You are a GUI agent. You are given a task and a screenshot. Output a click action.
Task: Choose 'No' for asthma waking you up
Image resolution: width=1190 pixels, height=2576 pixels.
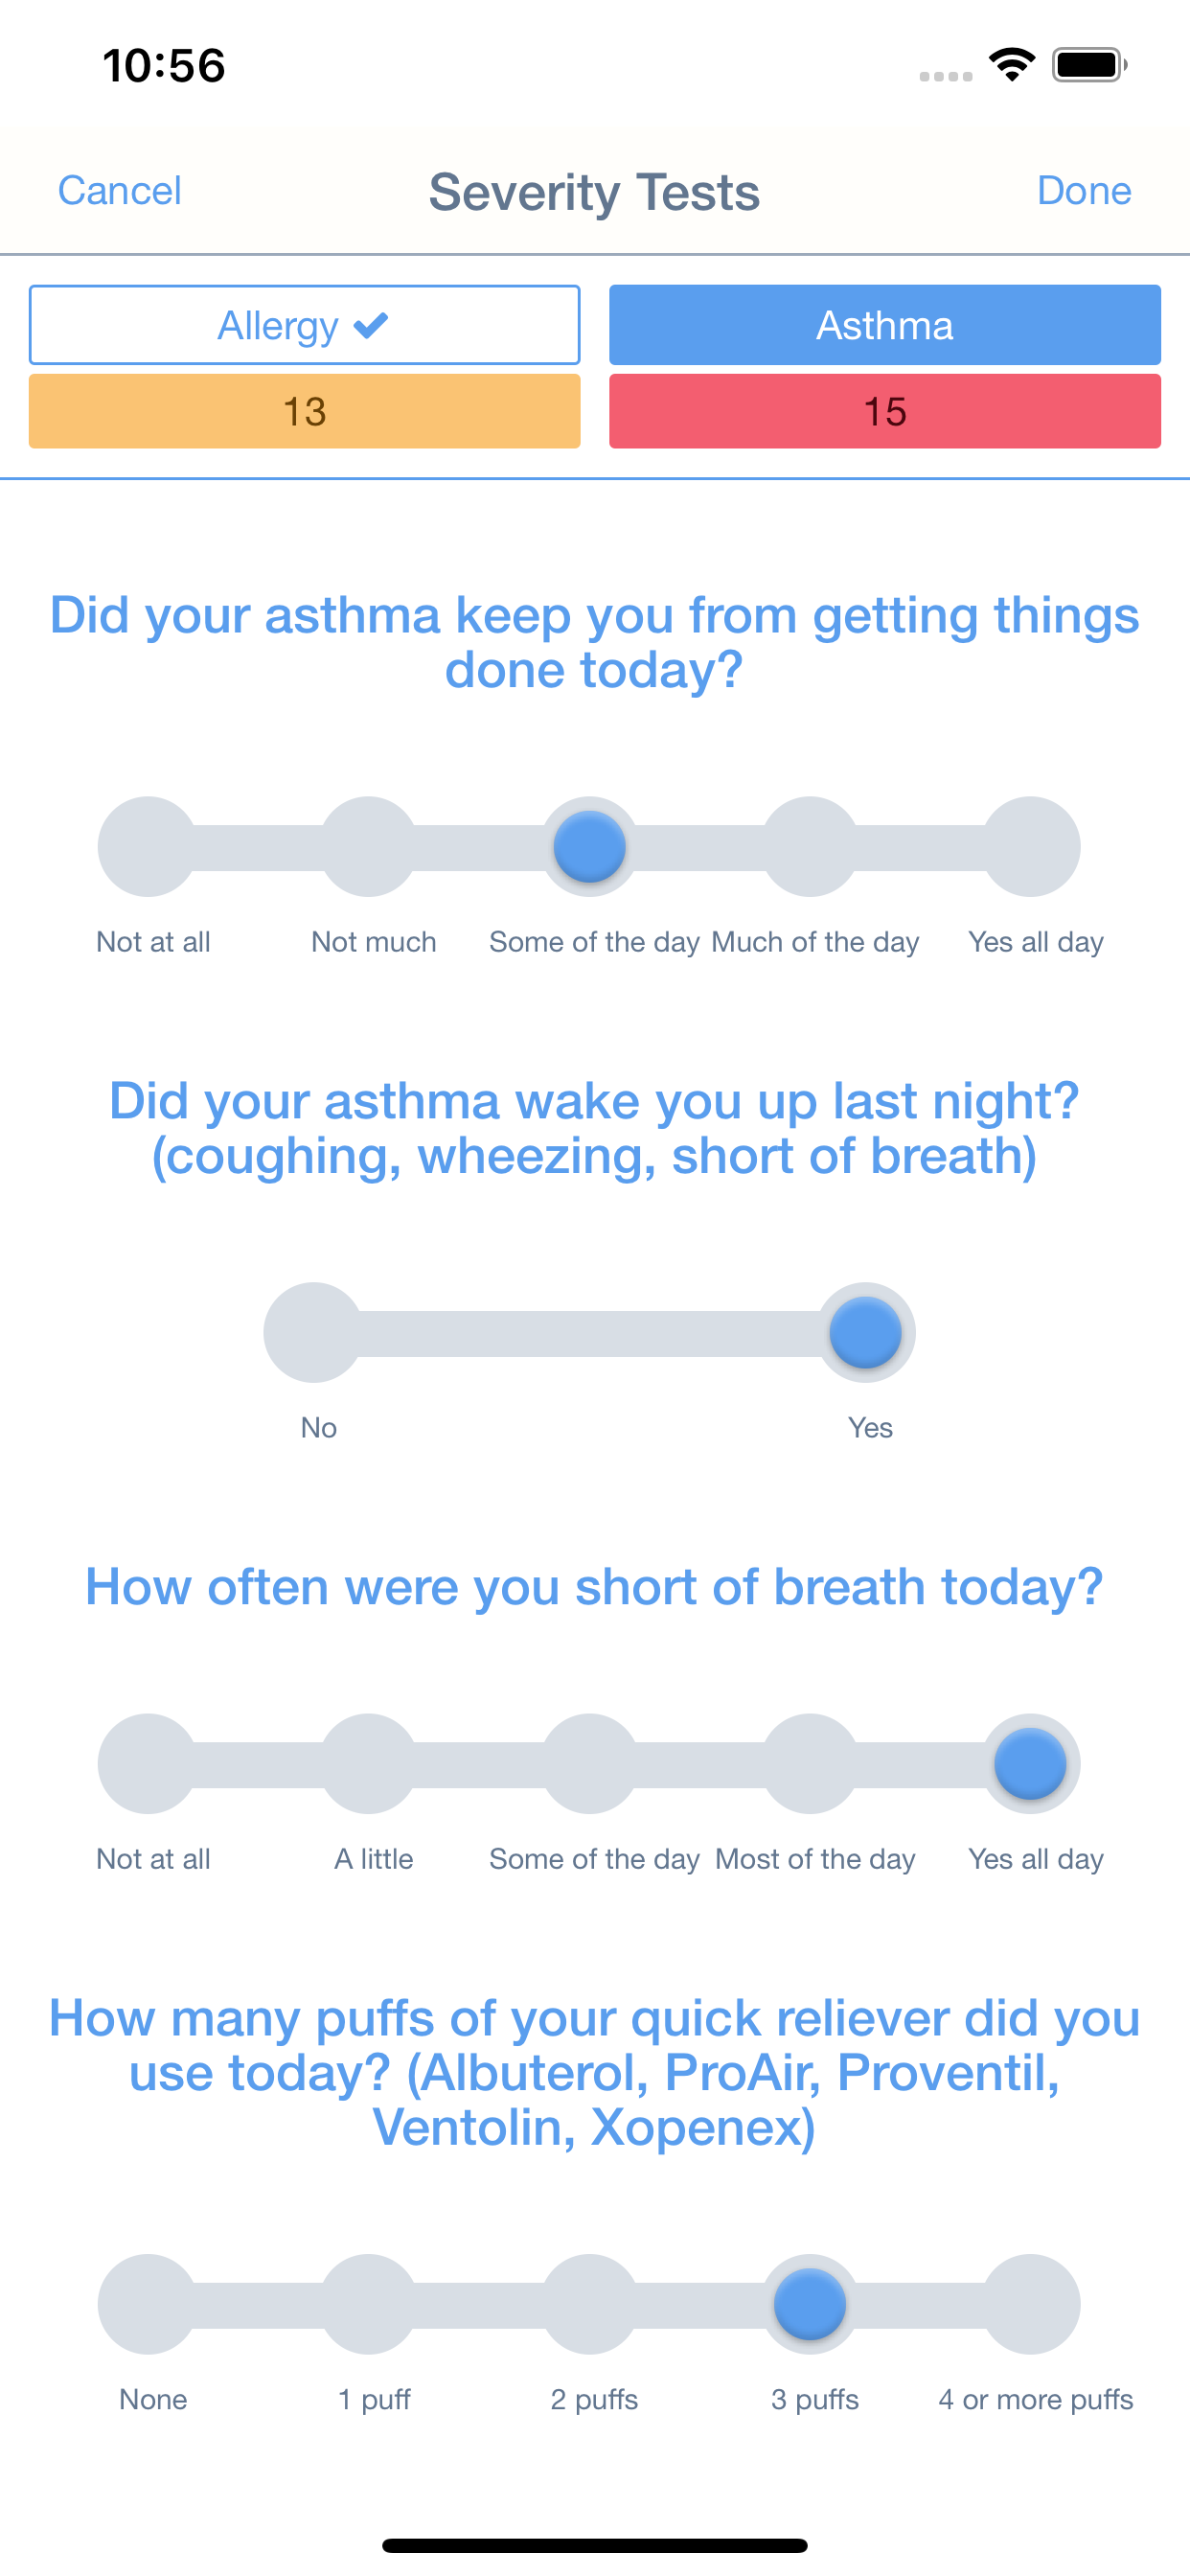click(314, 1332)
